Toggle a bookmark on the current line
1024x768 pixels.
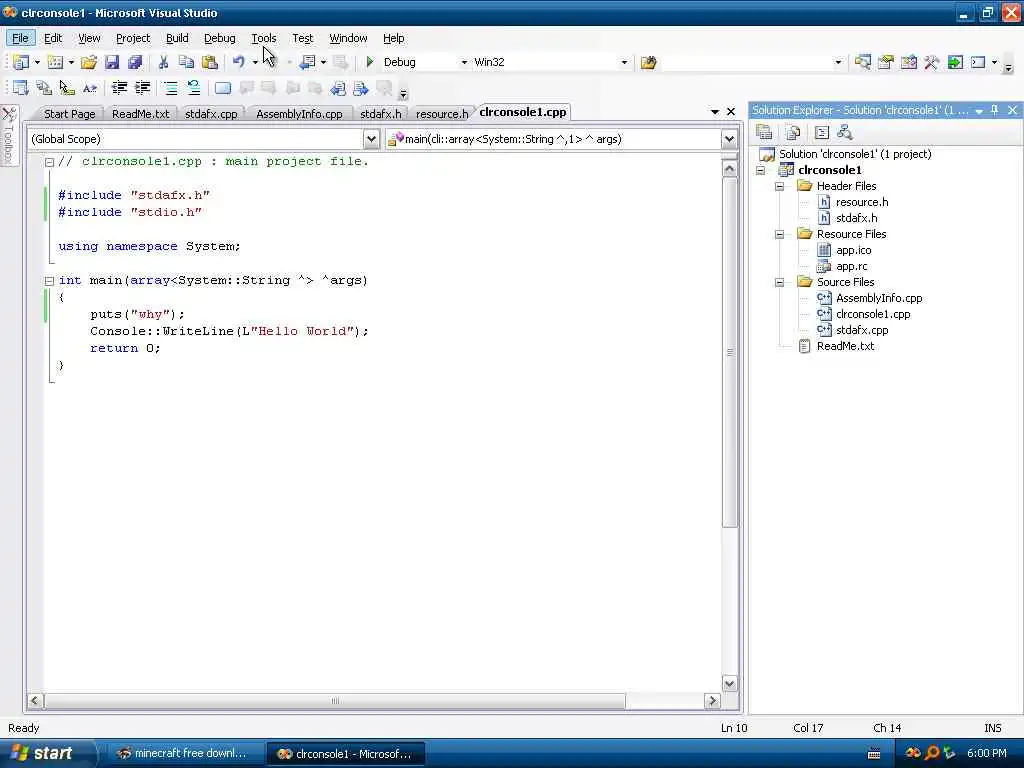[223, 88]
